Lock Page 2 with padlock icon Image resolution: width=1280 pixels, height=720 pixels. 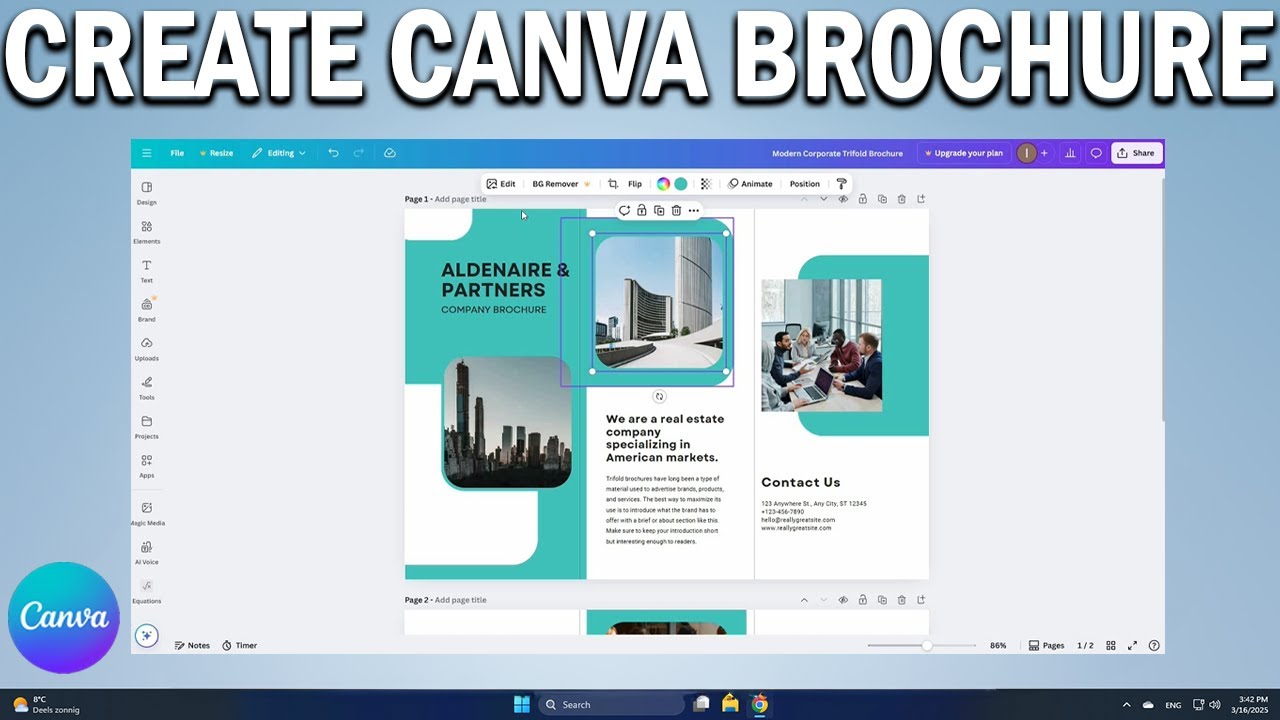tap(862, 600)
